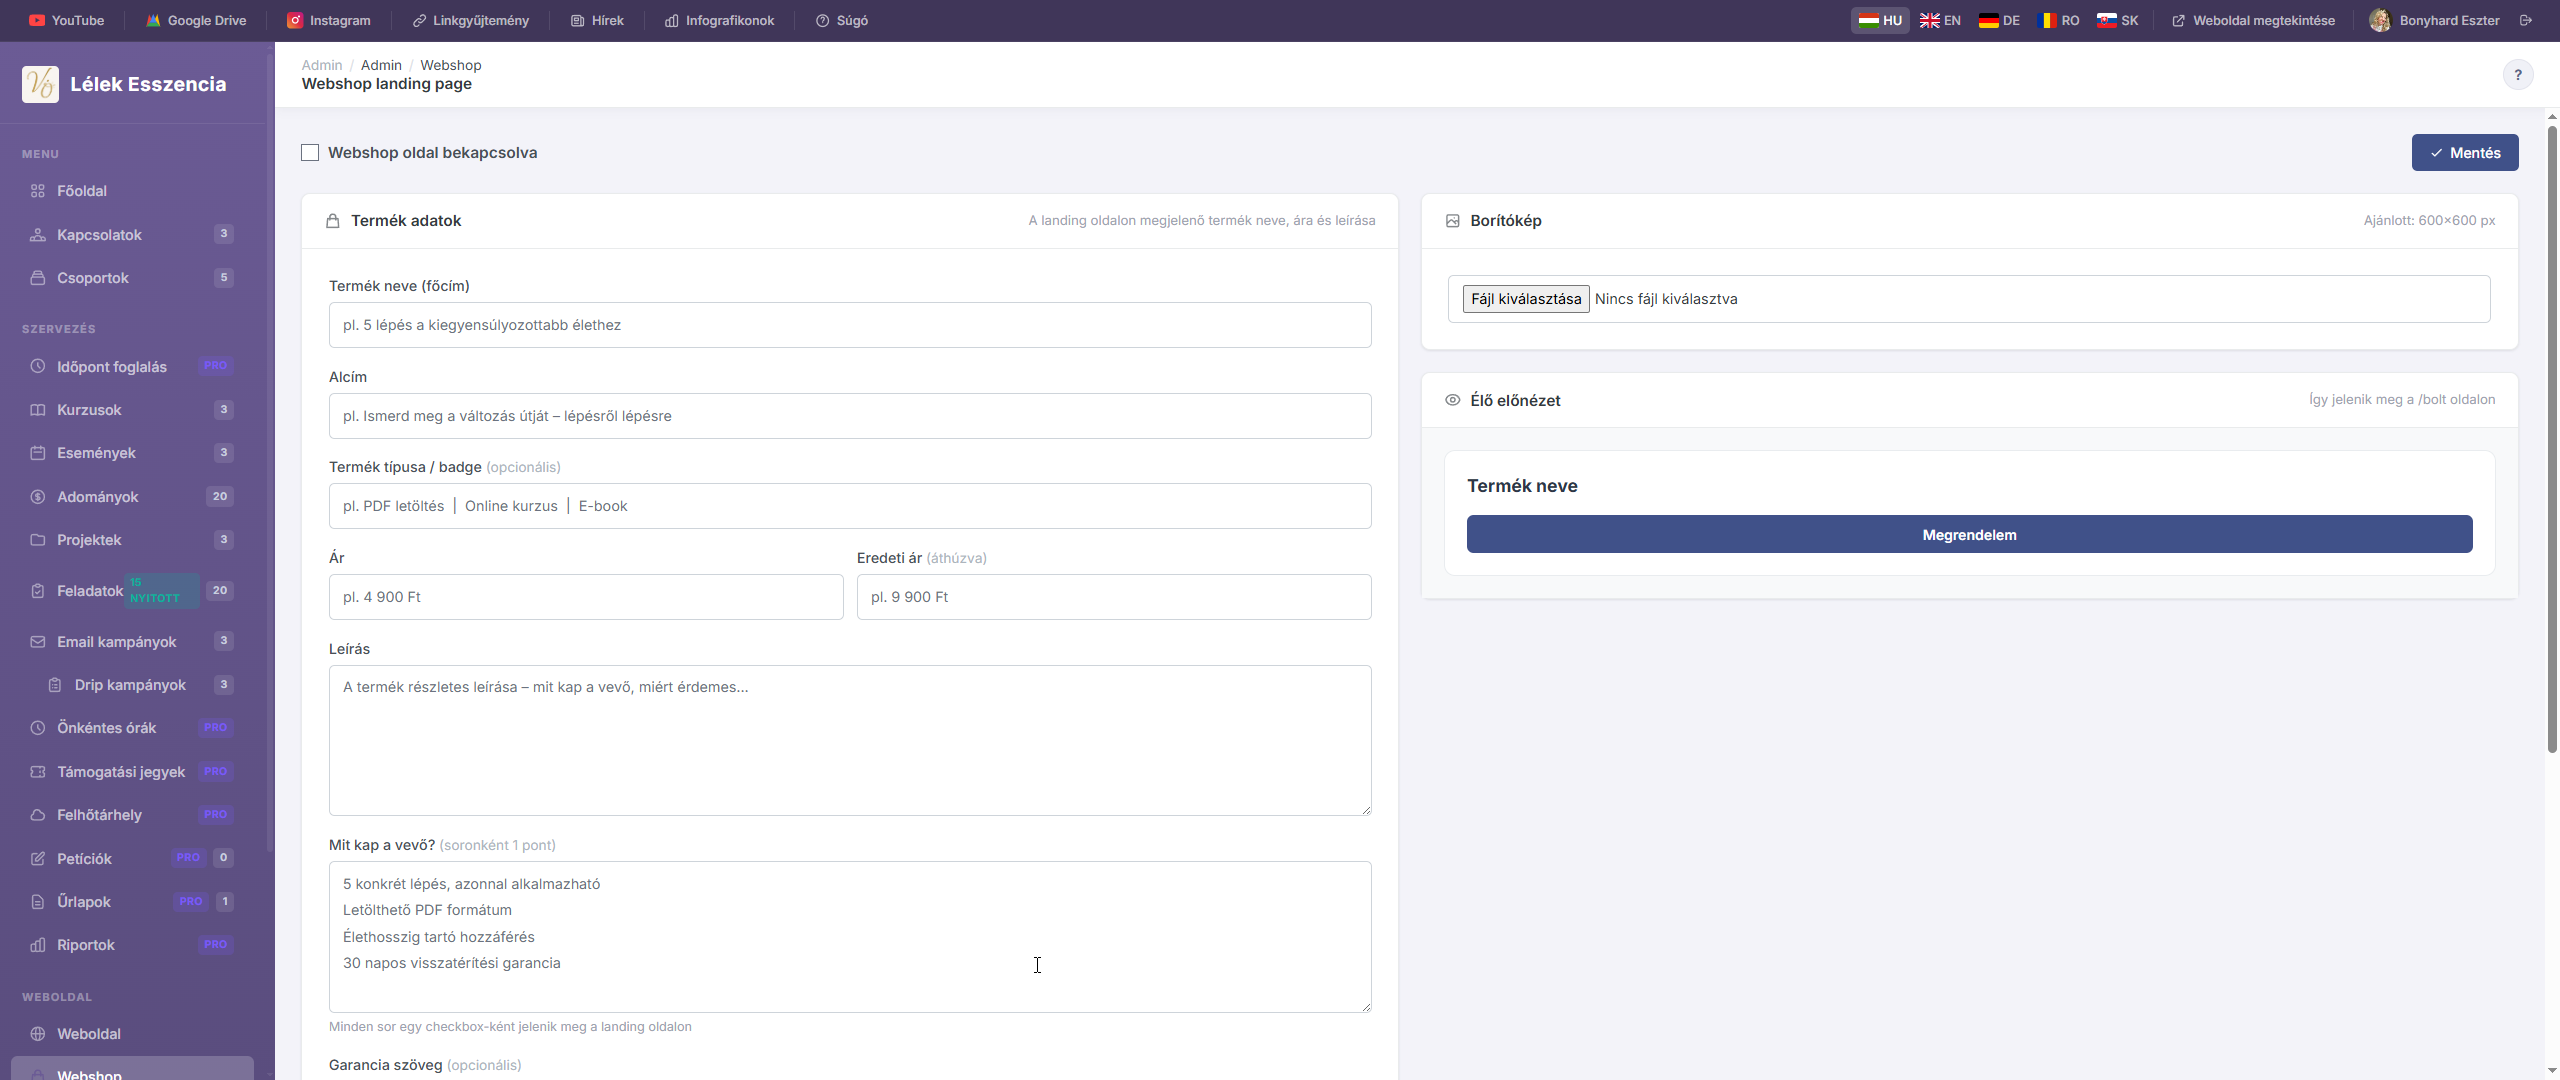Open Petíciók edit icon

[38, 859]
